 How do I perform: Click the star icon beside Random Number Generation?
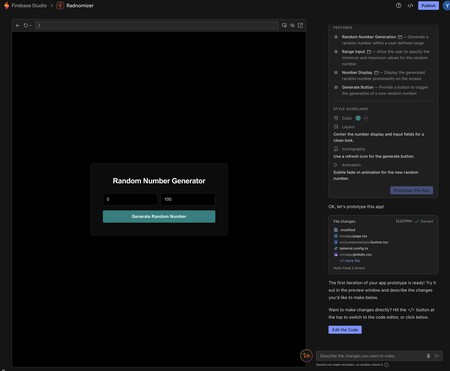tap(336, 37)
